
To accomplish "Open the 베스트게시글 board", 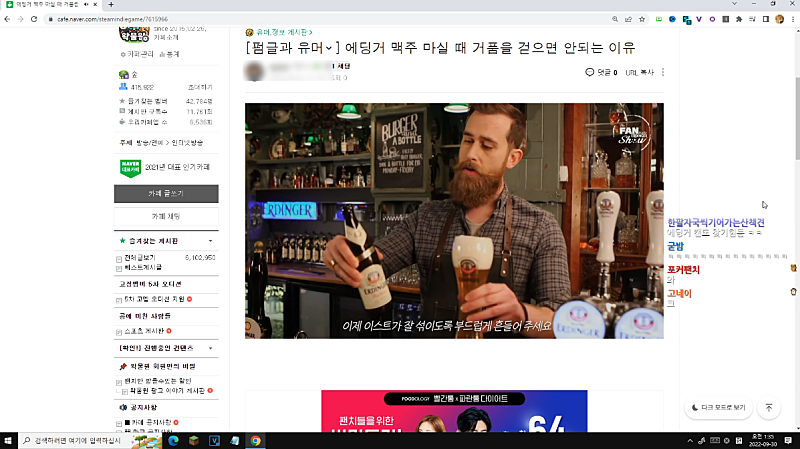I will (143, 267).
